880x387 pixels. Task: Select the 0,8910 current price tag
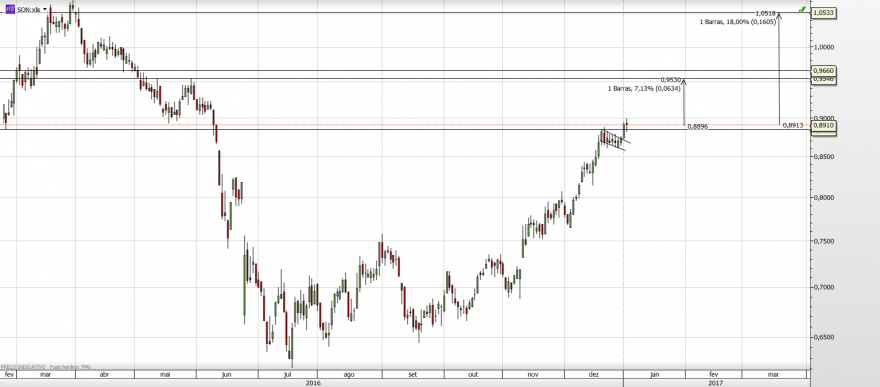(824, 126)
